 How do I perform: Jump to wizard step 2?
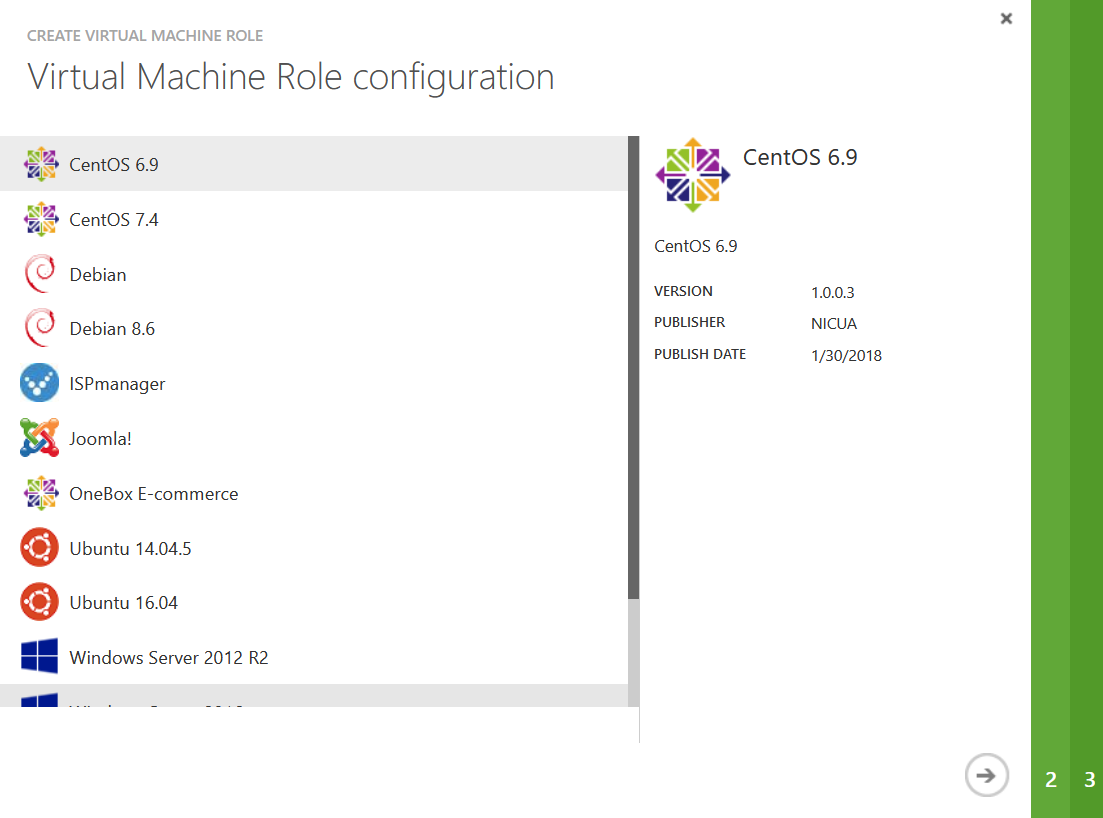point(1051,779)
